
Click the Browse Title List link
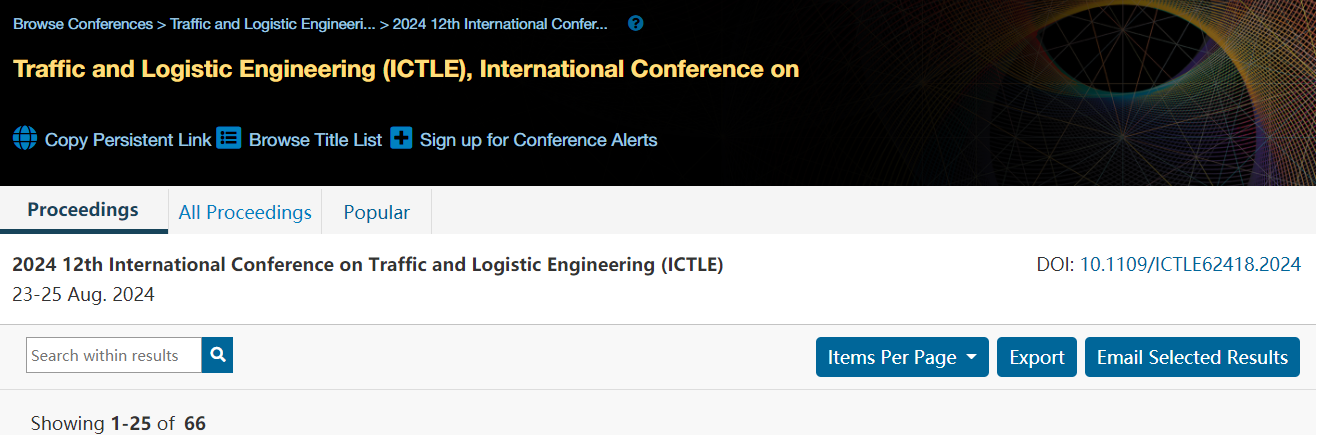[x=315, y=140]
